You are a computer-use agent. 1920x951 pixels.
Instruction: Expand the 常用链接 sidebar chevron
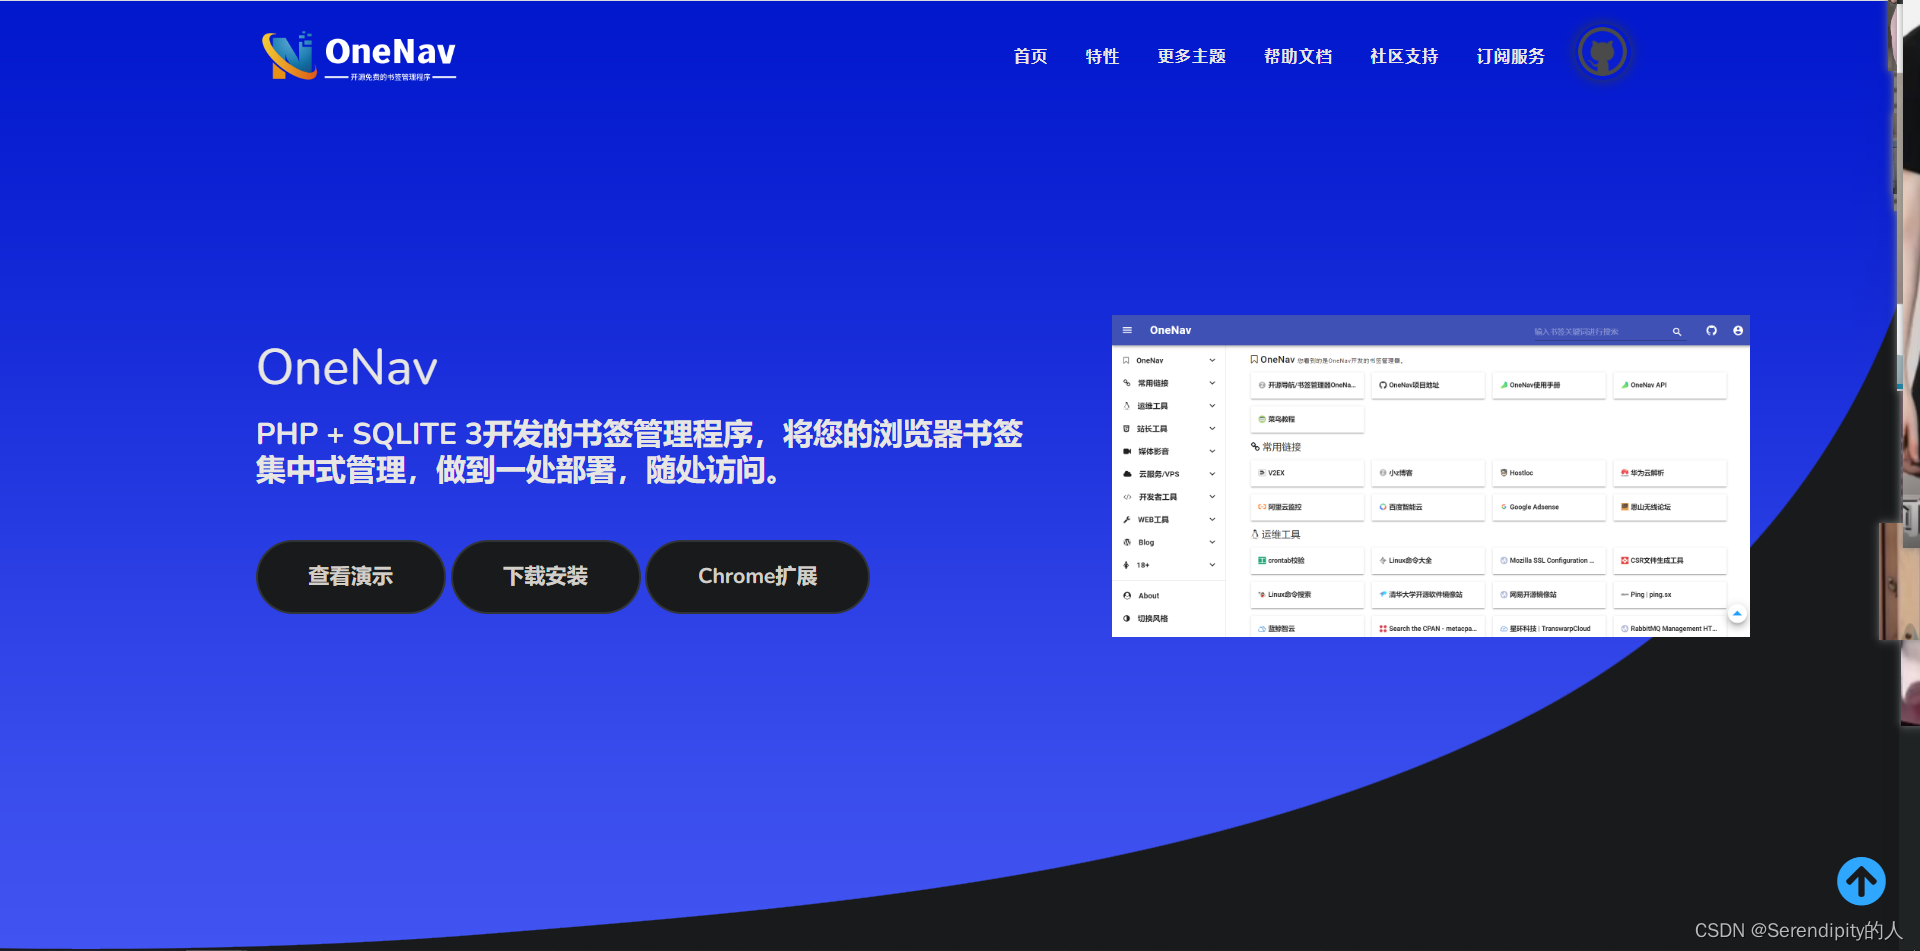[x=1212, y=383]
